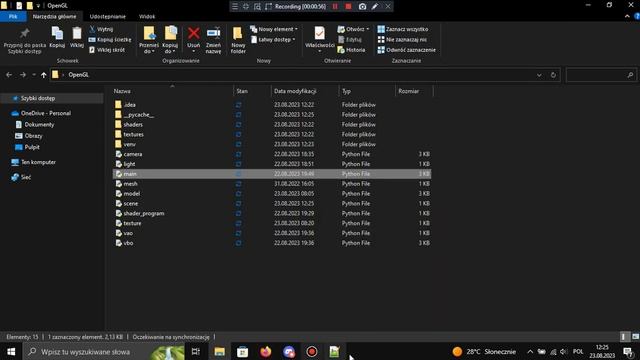Viewport: 640px width, 360px height.
Task: Open Task View on taskbar
Action: (x=196, y=351)
